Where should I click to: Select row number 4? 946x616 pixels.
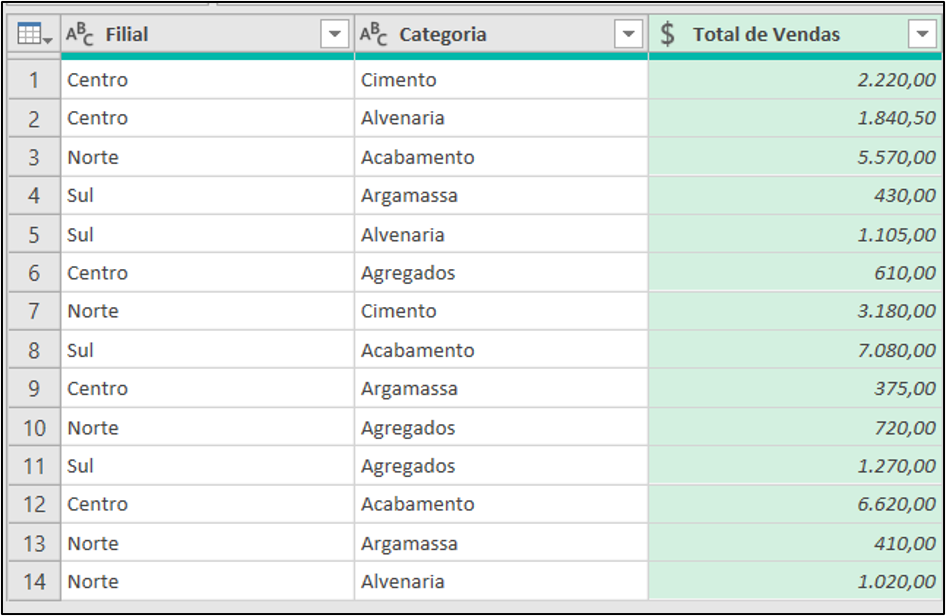34,195
